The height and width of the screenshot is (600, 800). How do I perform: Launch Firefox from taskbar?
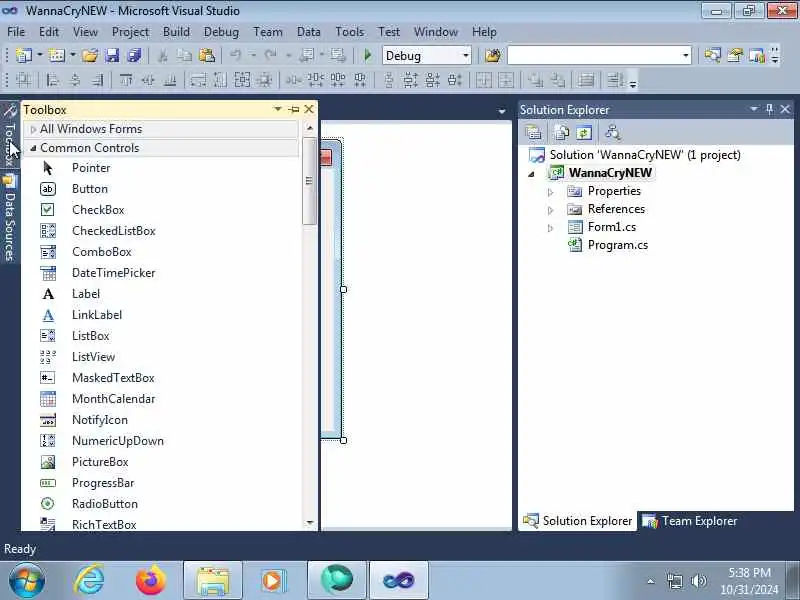pyautogui.click(x=151, y=581)
